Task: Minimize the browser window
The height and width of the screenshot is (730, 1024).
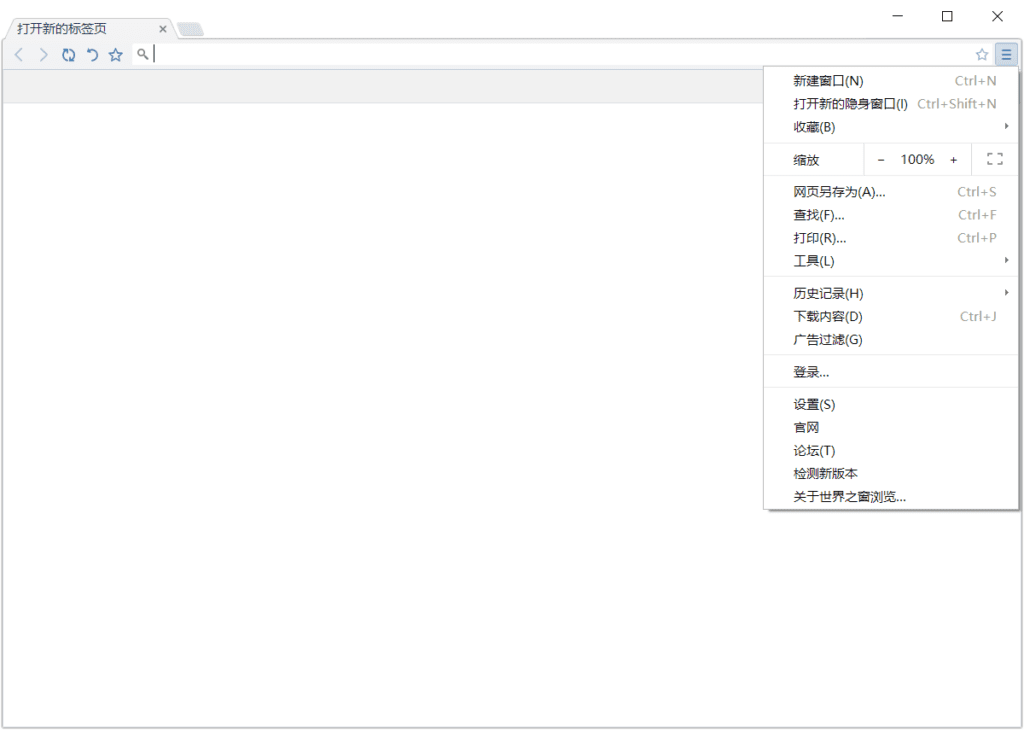Action: tap(897, 16)
